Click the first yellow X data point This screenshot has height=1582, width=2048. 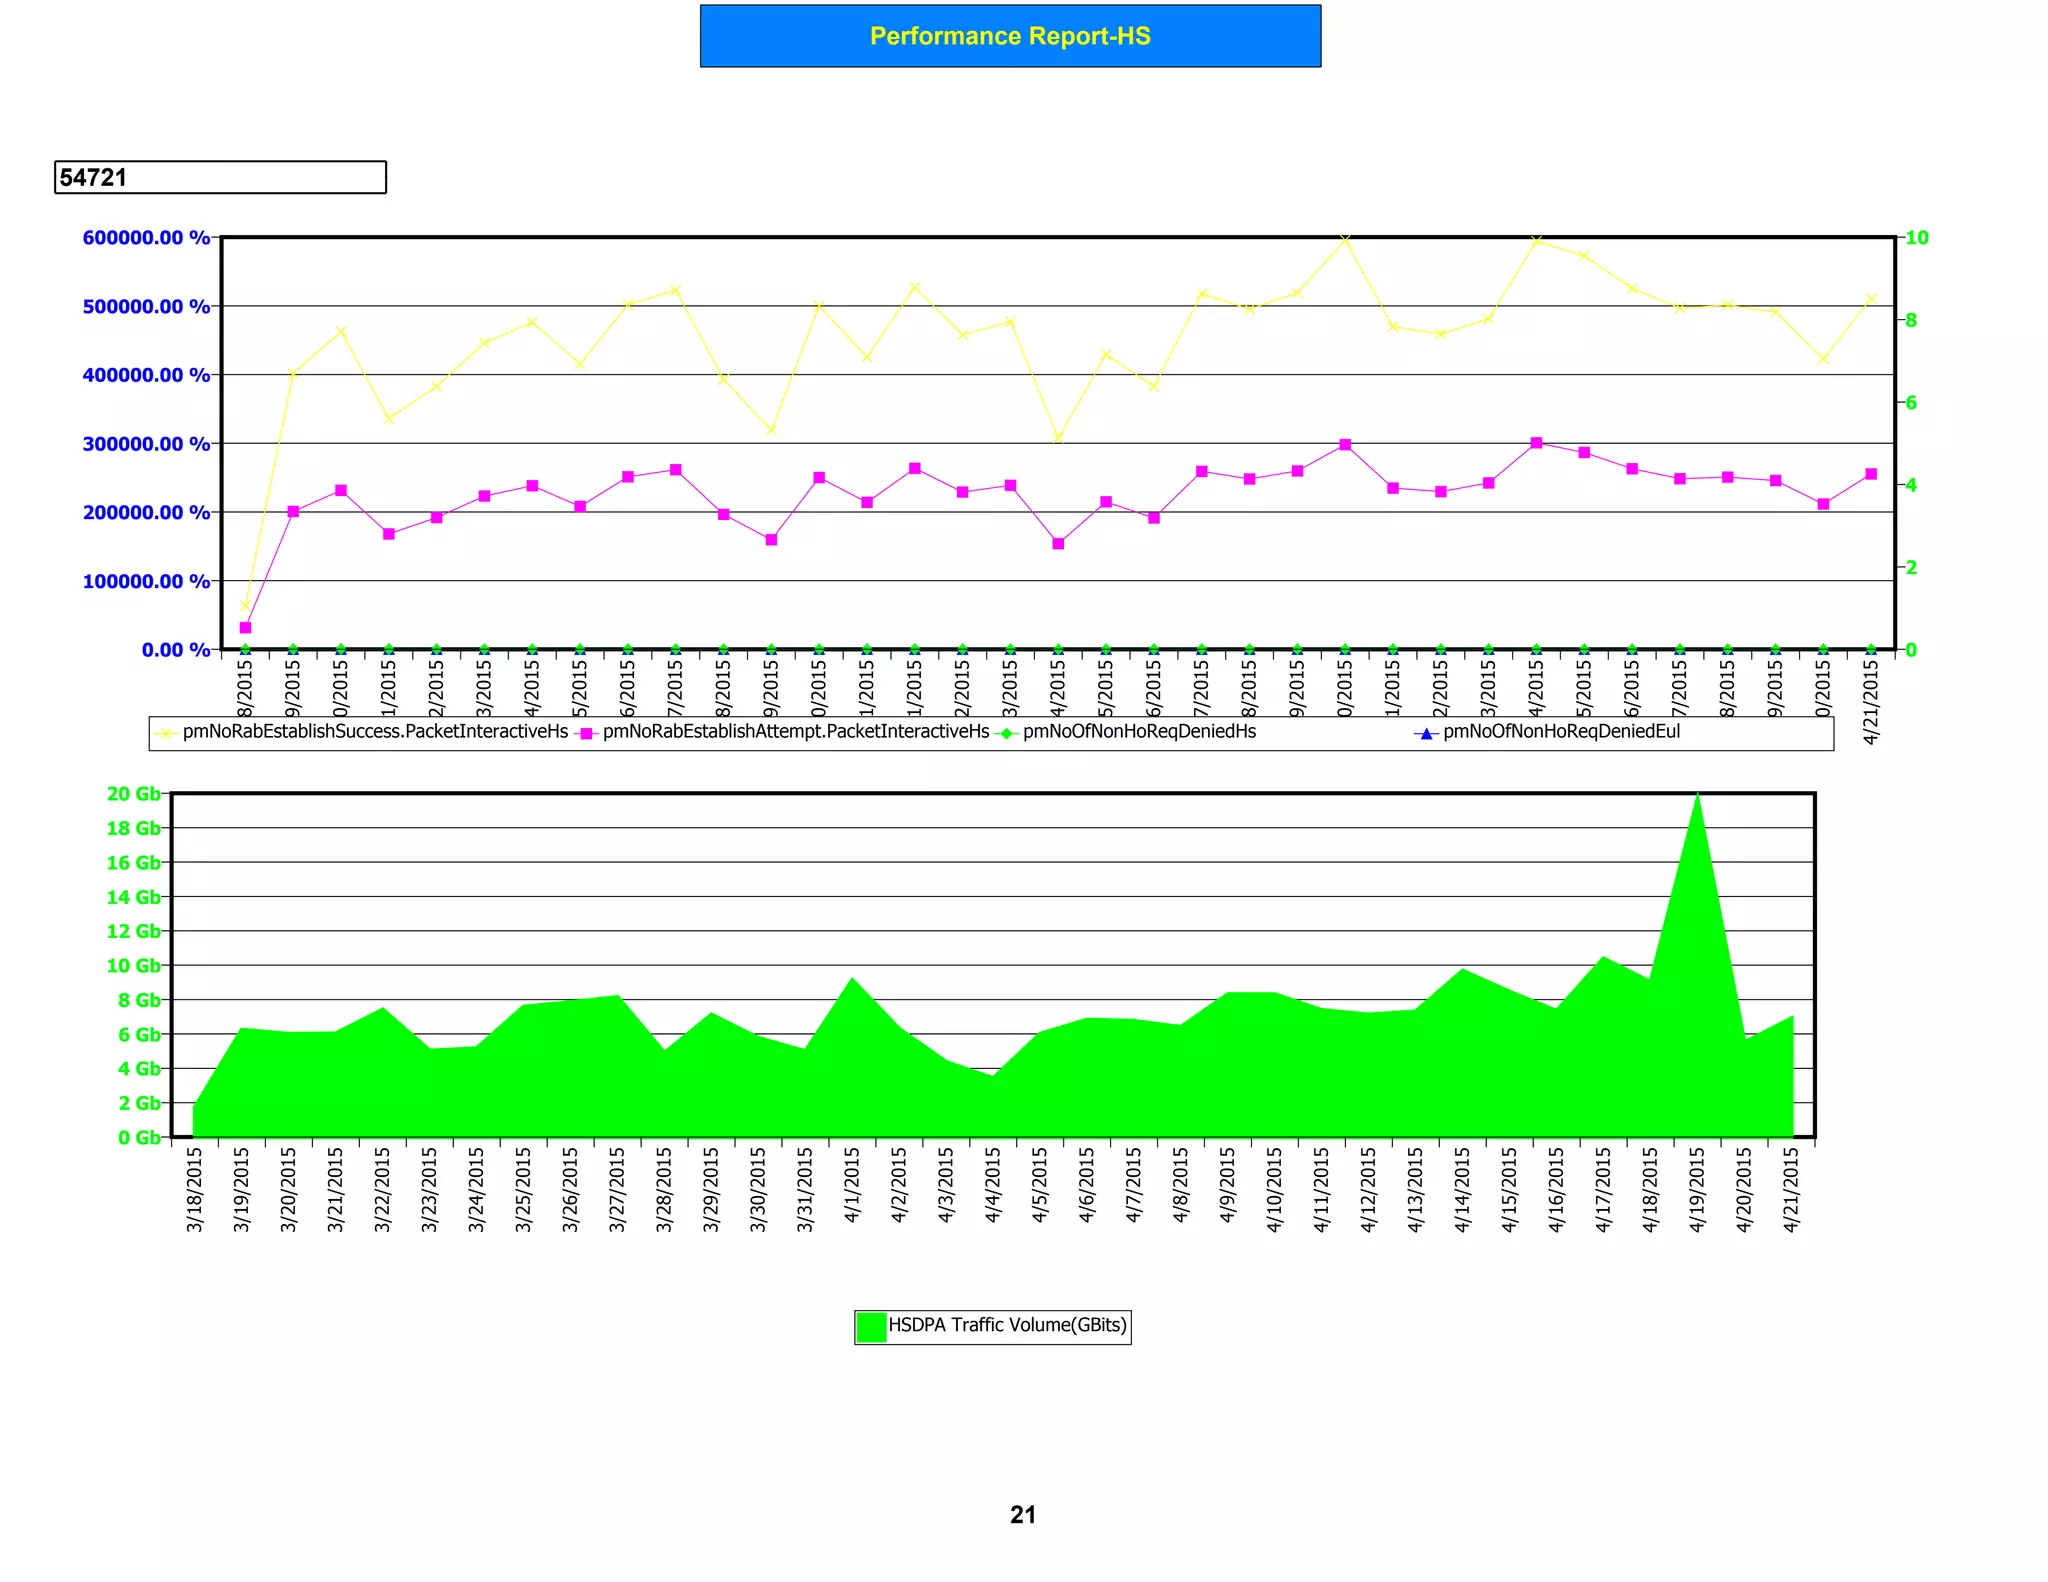tap(246, 605)
